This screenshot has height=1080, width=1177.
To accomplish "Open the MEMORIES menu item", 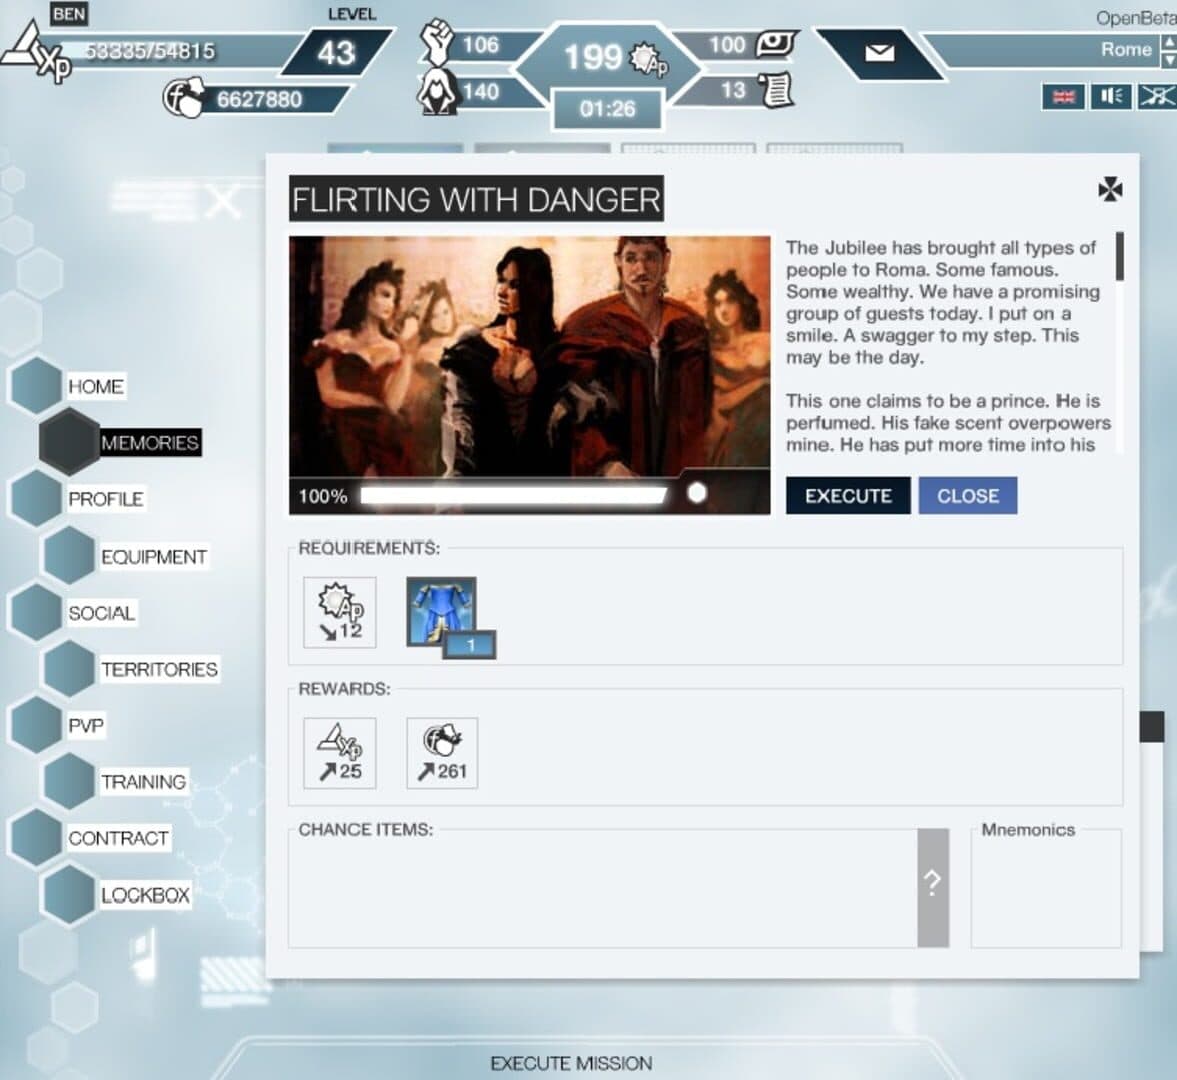I will click(x=149, y=443).
